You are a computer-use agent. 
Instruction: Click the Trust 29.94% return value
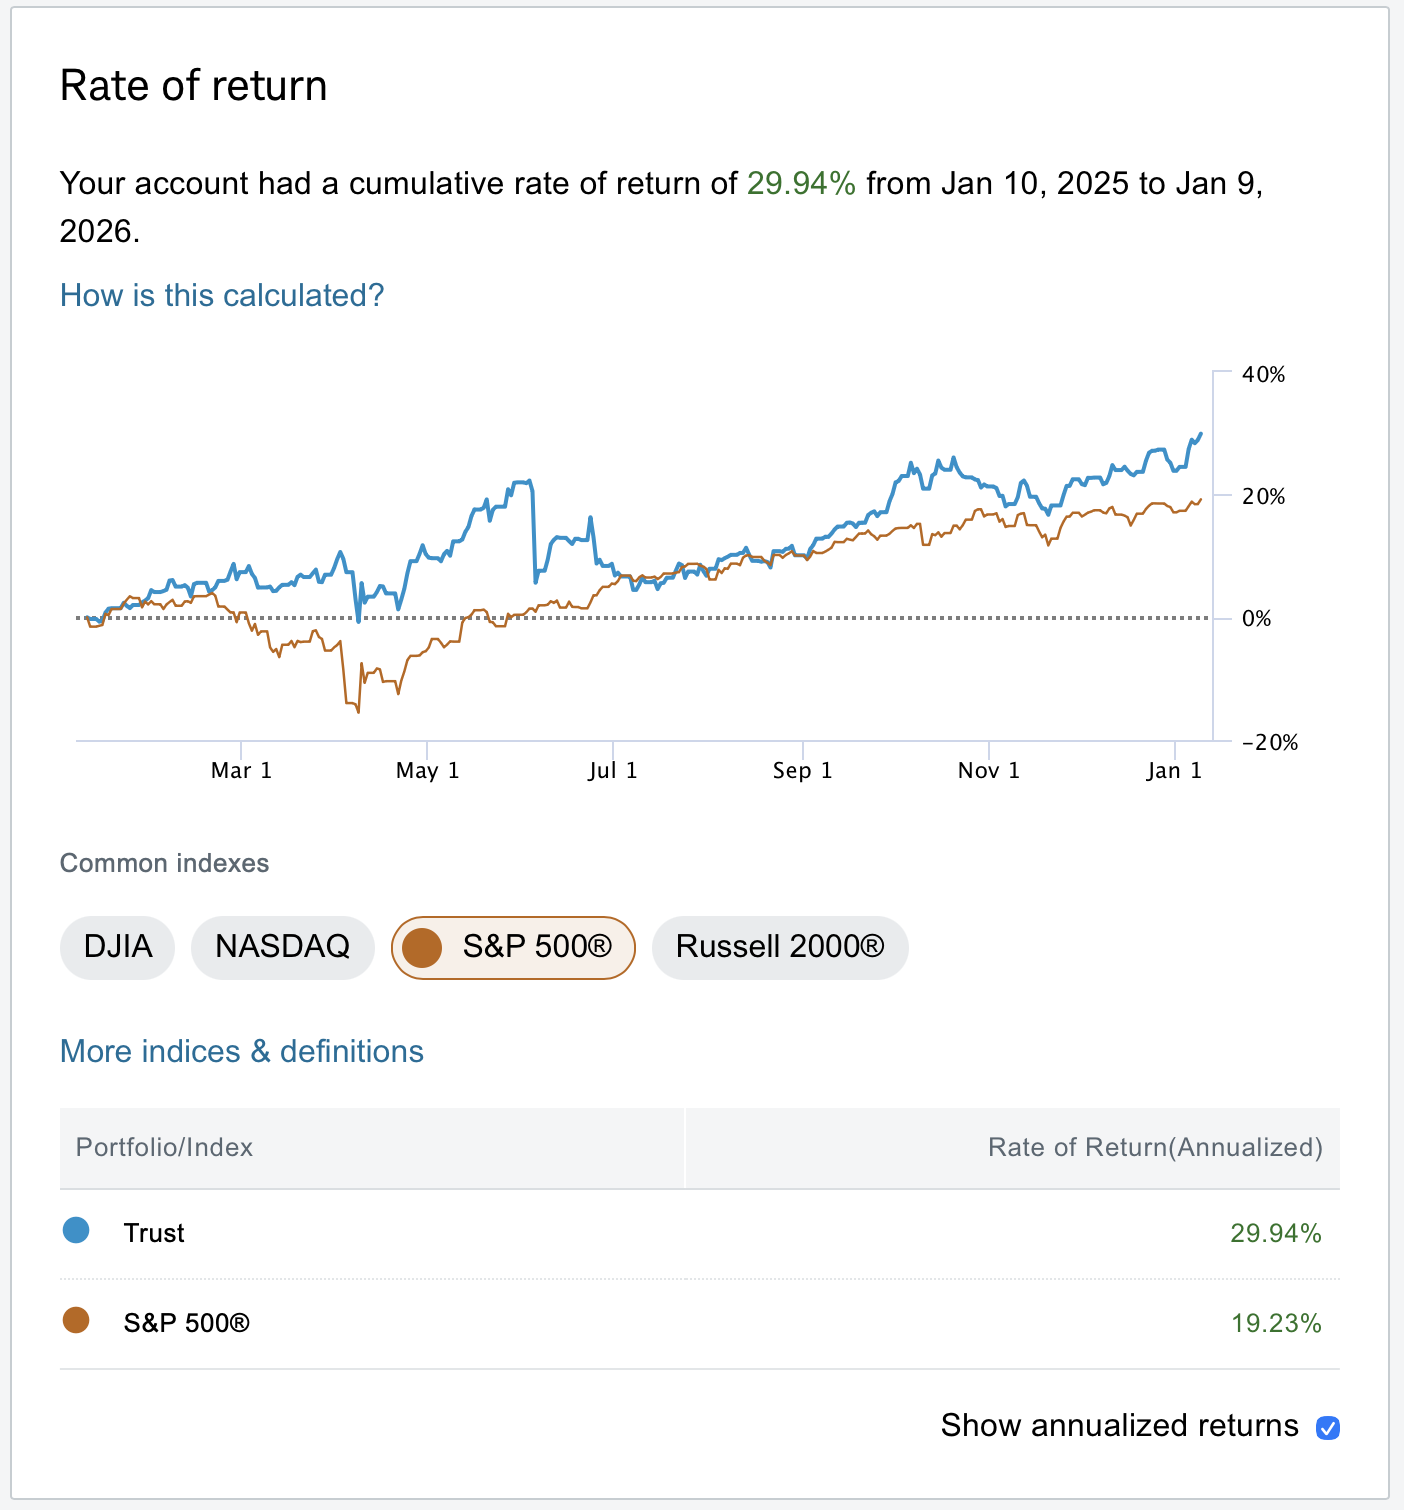1275,1233
